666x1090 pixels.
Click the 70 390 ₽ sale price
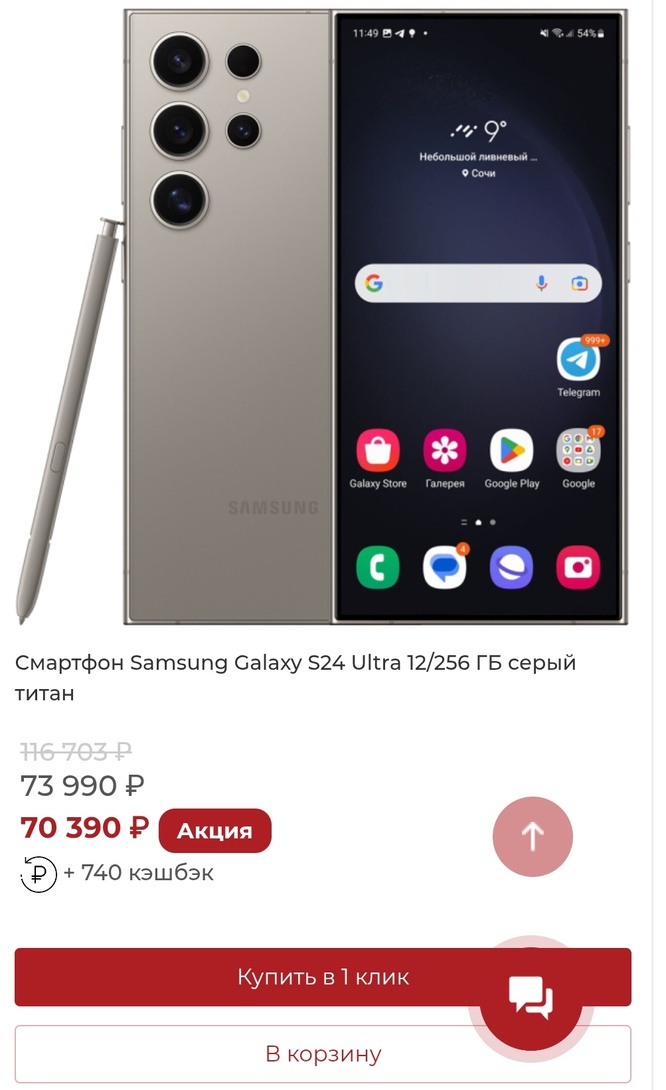pyautogui.click(x=84, y=828)
